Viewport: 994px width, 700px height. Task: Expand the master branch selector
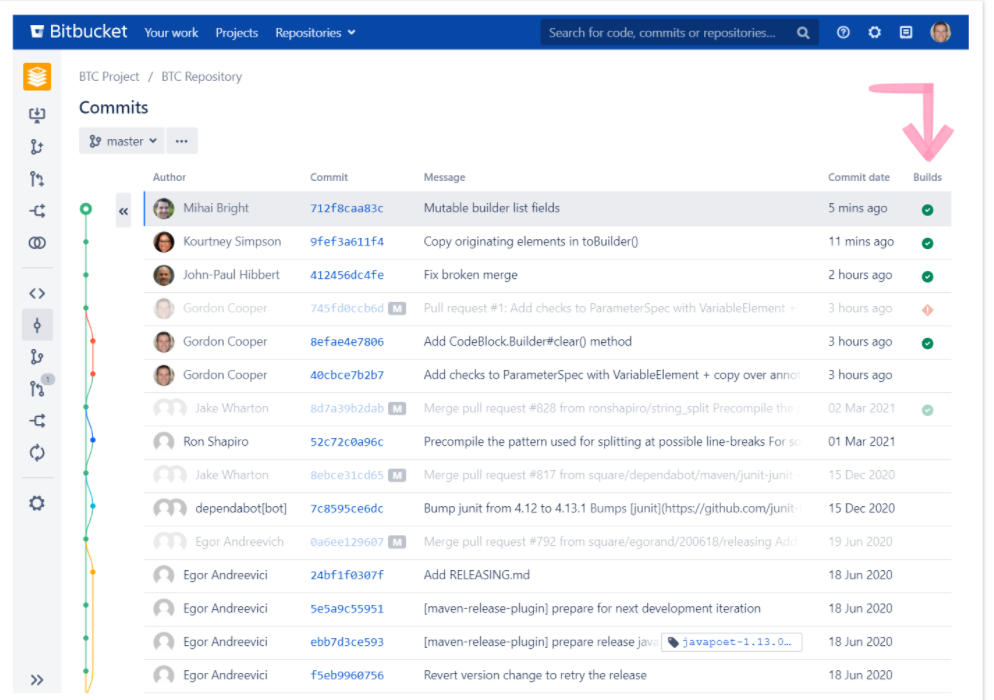click(122, 141)
